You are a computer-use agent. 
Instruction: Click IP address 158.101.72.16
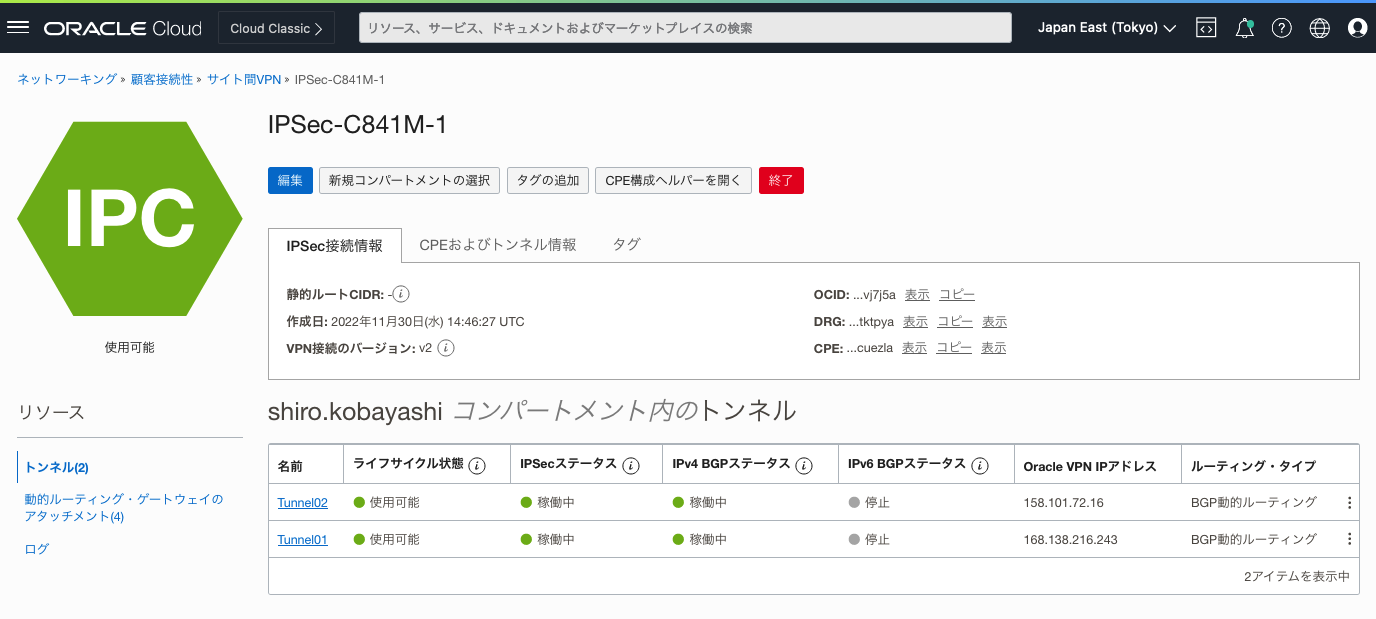[x=1064, y=503]
